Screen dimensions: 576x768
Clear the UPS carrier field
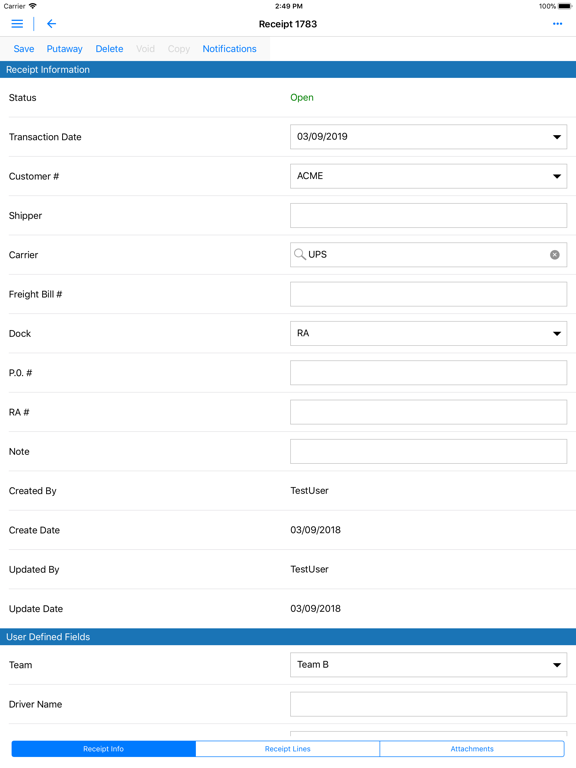click(554, 255)
